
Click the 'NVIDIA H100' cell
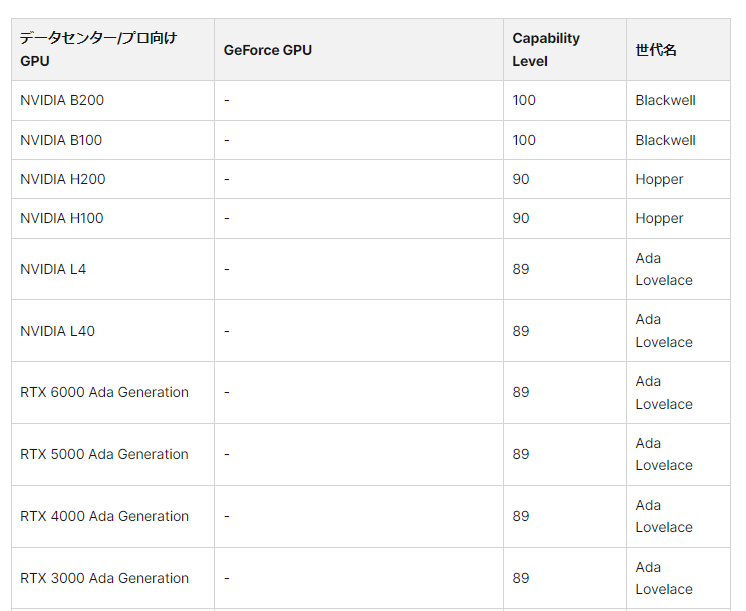tap(113, 218)
